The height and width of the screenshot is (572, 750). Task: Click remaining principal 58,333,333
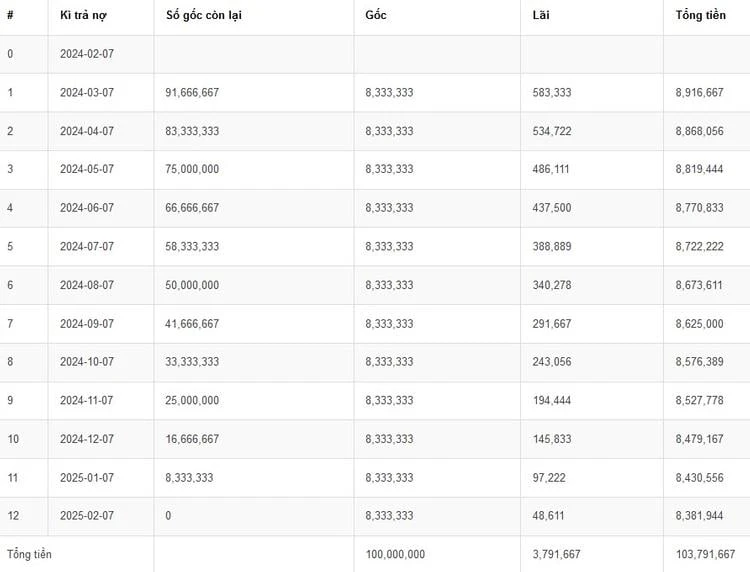(192, 246)
